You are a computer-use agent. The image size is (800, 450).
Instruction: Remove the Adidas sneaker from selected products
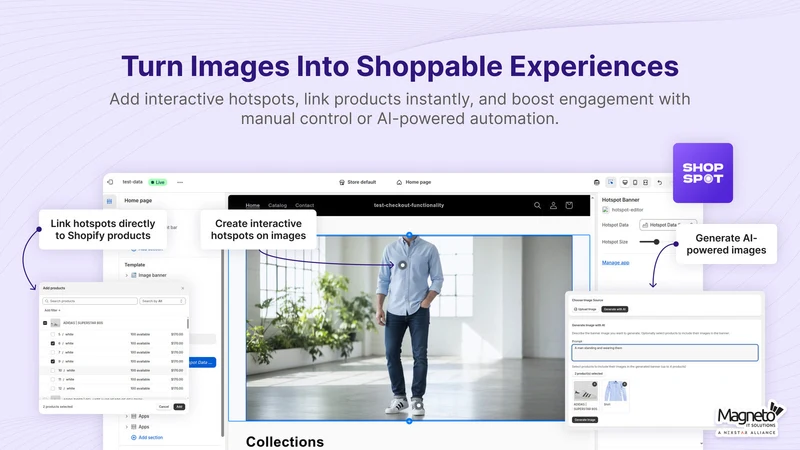(594, 384)
